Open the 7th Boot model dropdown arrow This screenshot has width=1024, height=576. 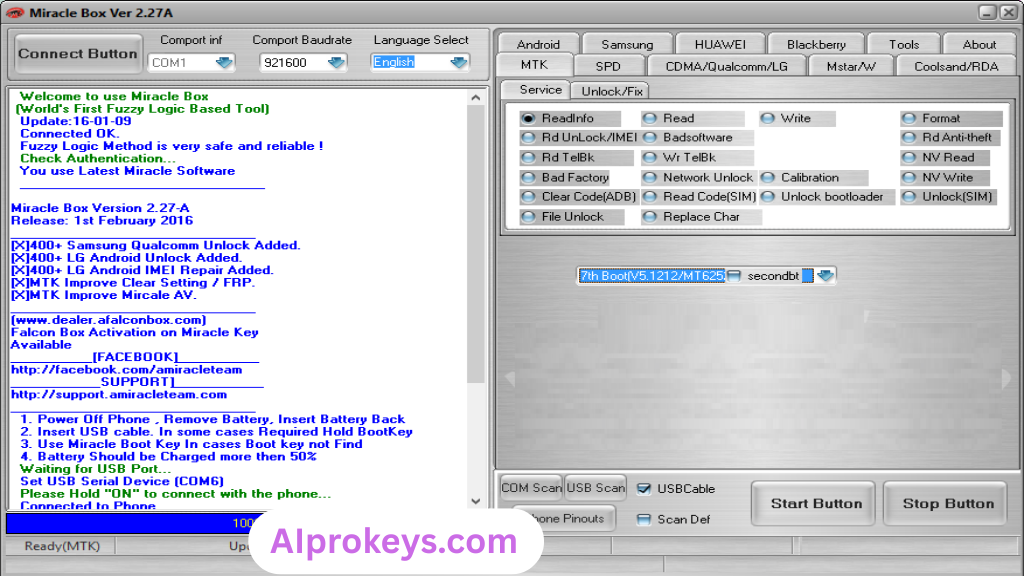(x=825, y=276)
